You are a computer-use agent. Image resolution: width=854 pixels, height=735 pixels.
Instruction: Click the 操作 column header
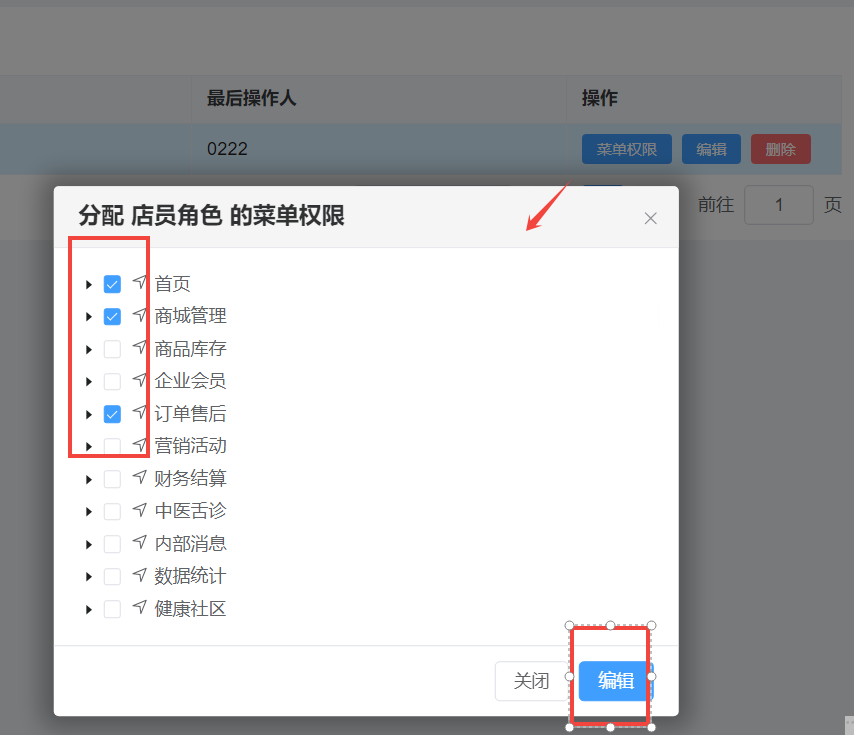click(x=600, y=99)
